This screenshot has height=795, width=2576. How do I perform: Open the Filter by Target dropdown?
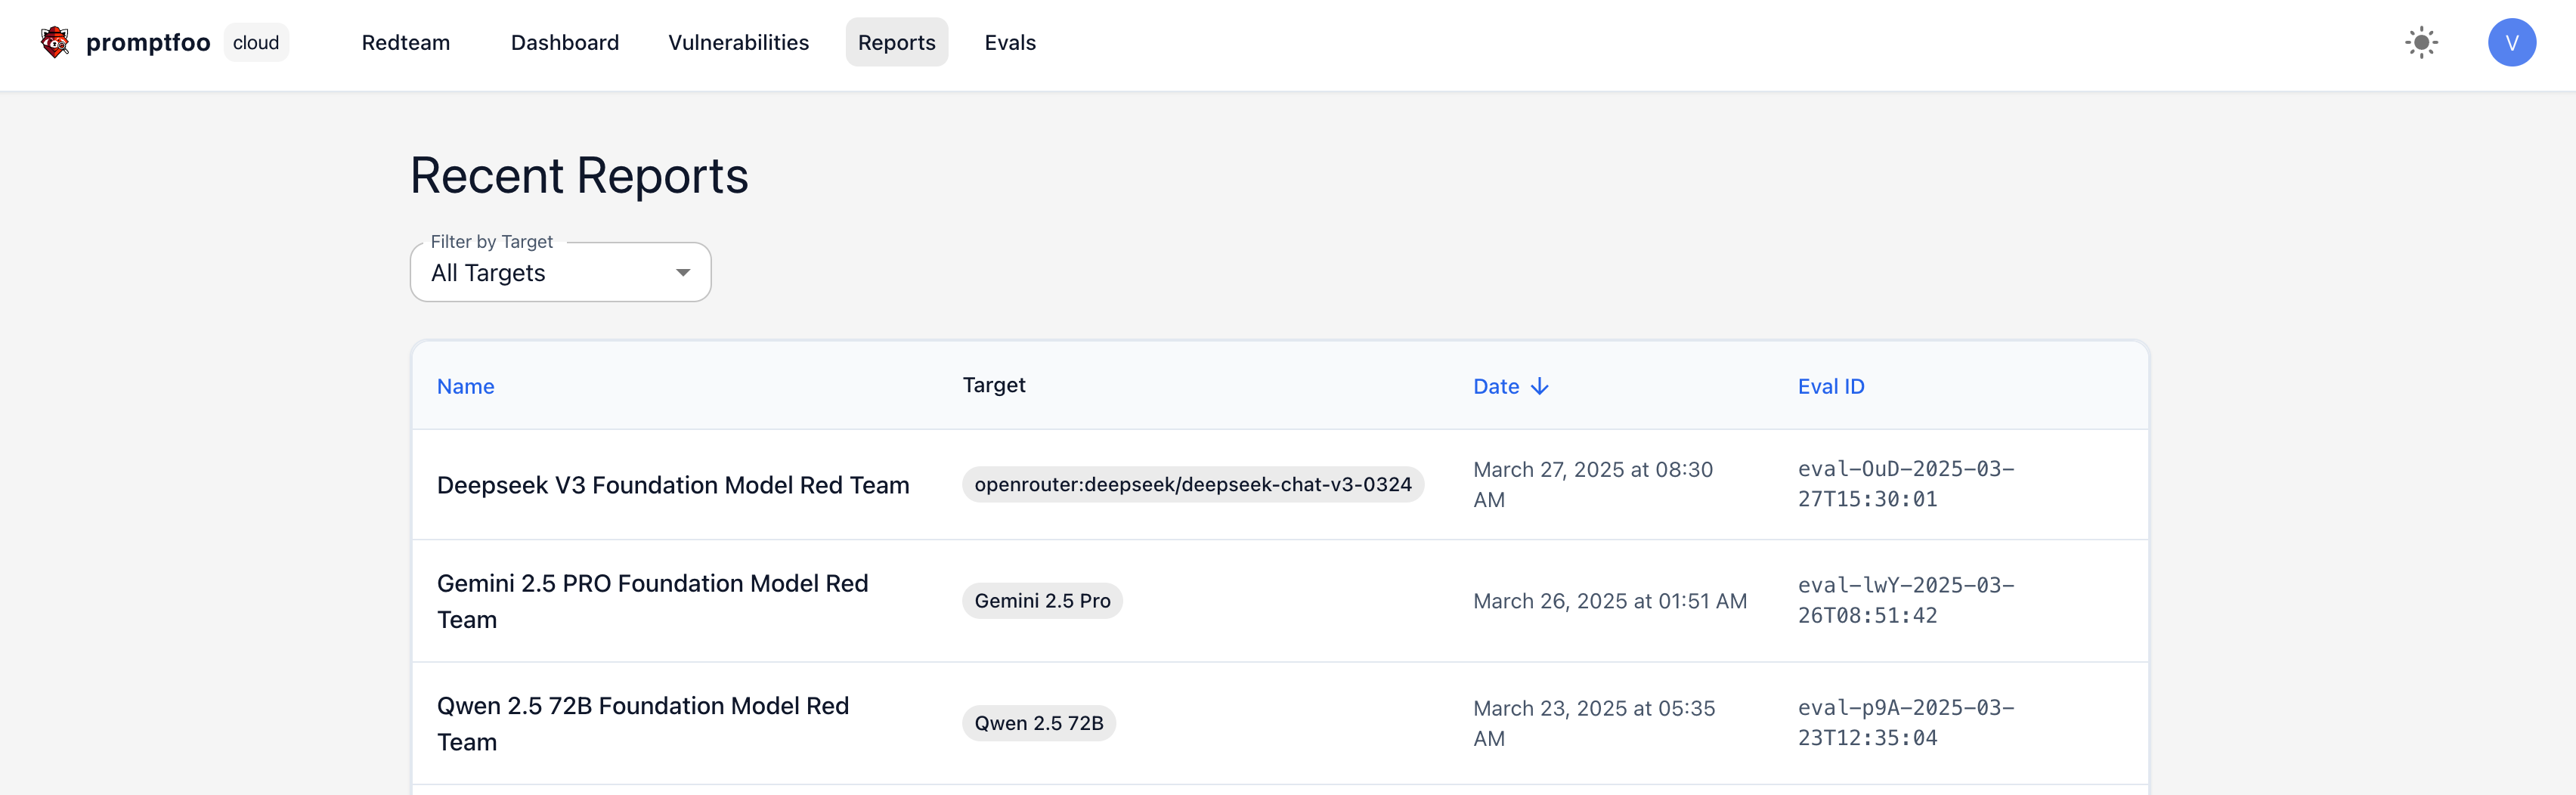(559, 273)
